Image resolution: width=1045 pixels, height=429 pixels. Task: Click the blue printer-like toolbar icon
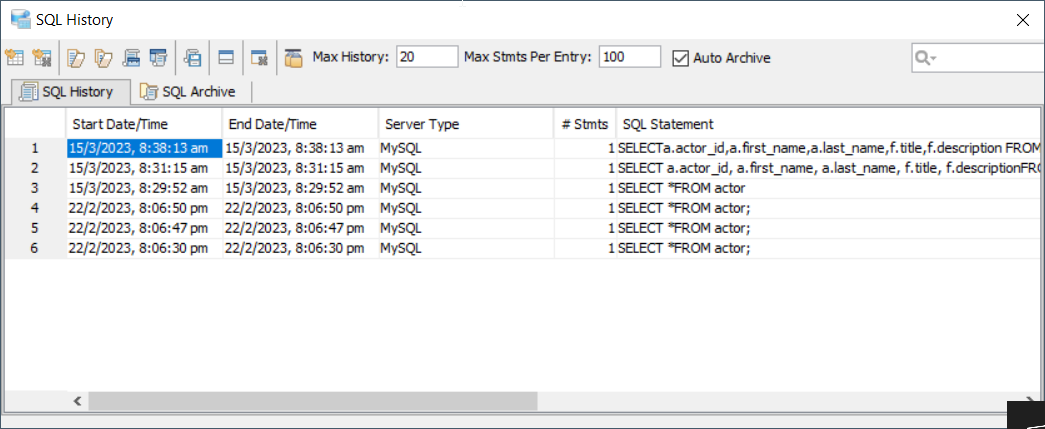131,58
